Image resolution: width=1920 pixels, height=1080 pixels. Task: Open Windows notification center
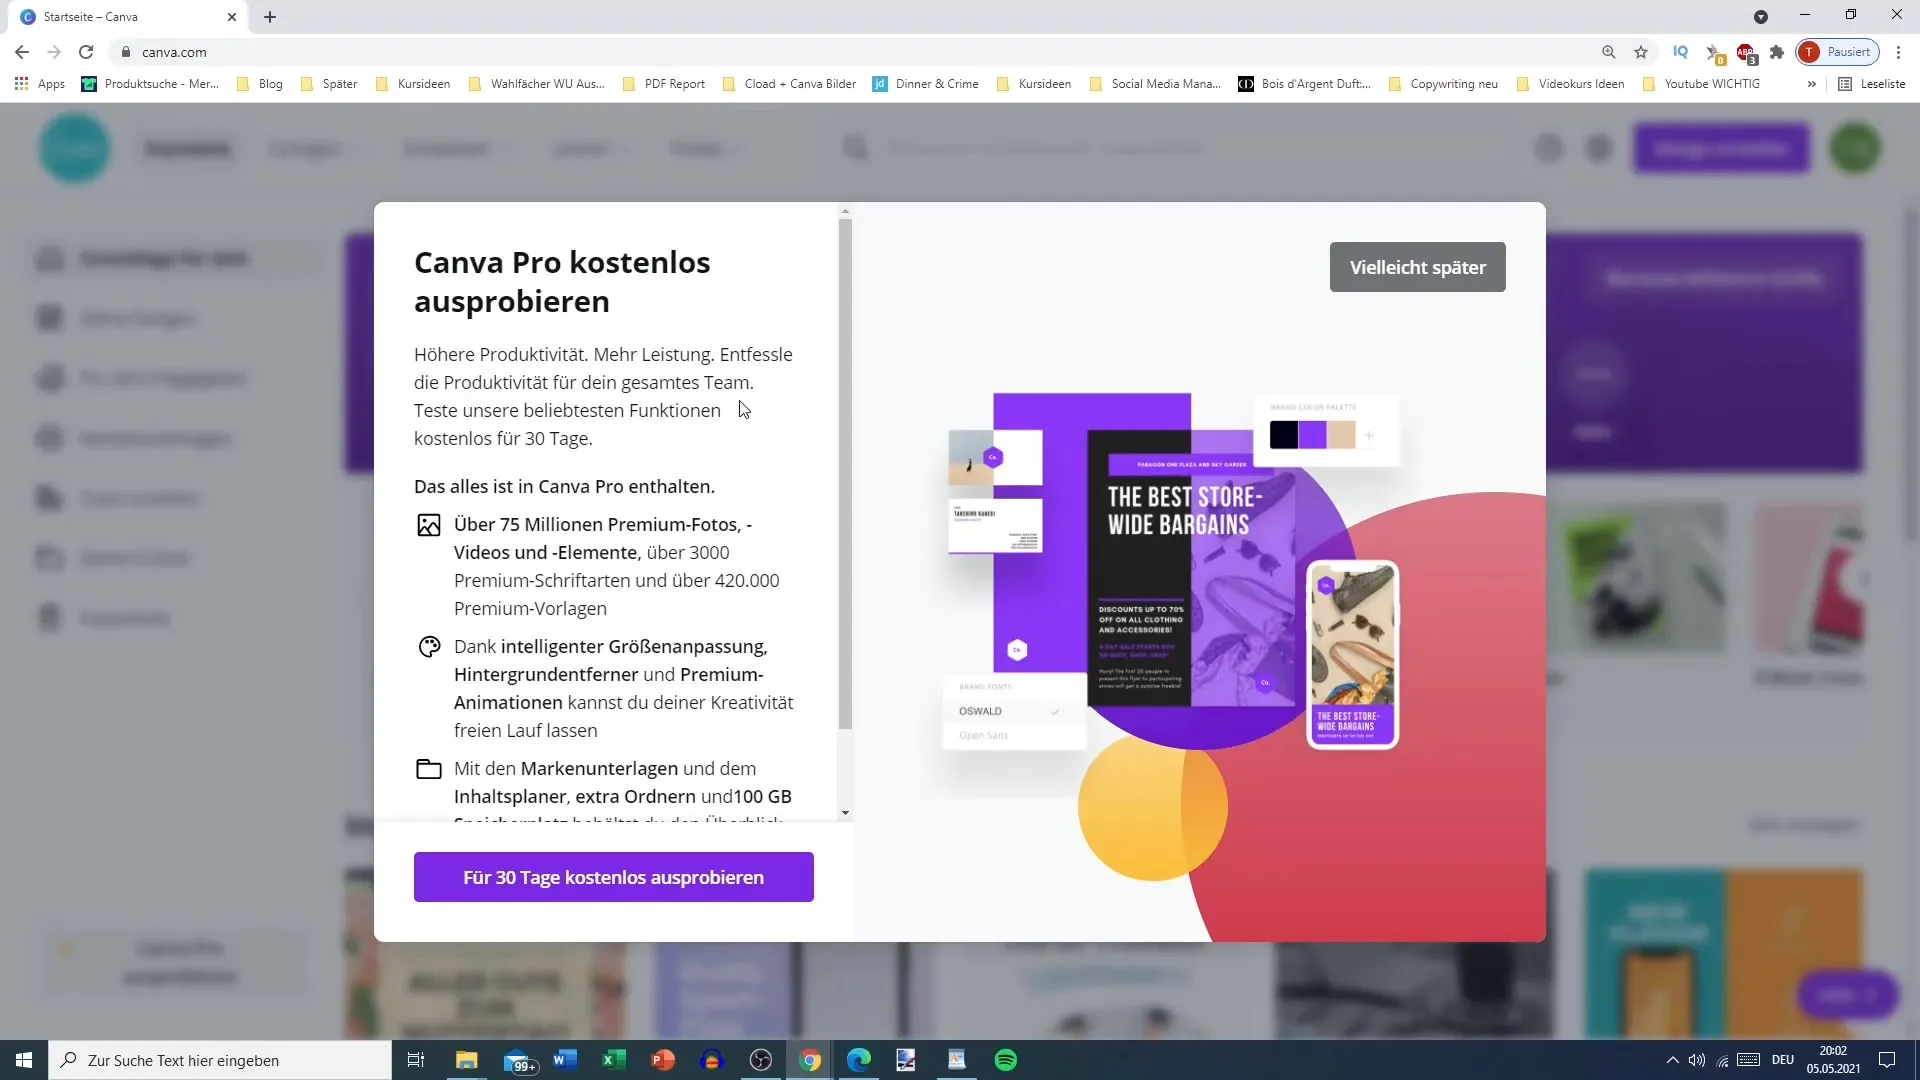1887,1060
